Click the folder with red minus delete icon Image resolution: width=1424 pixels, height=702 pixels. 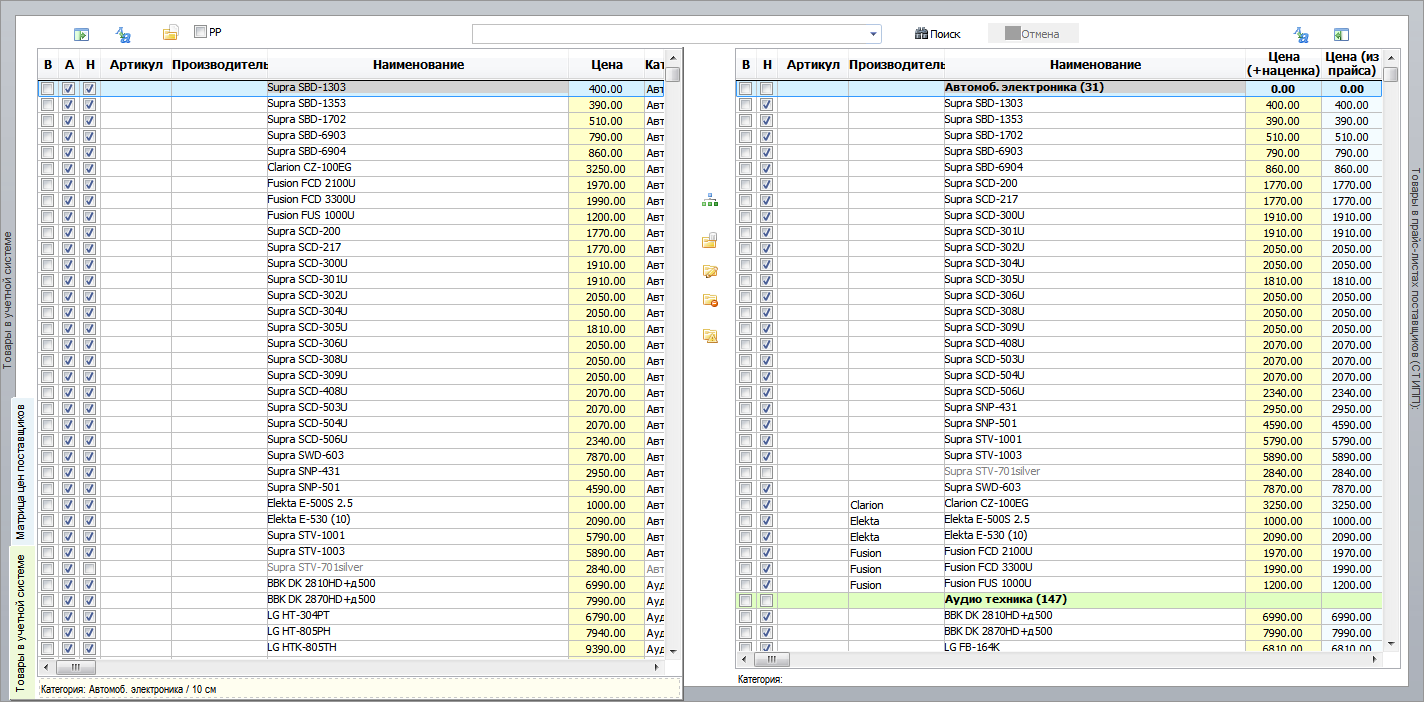click(710, 300)
